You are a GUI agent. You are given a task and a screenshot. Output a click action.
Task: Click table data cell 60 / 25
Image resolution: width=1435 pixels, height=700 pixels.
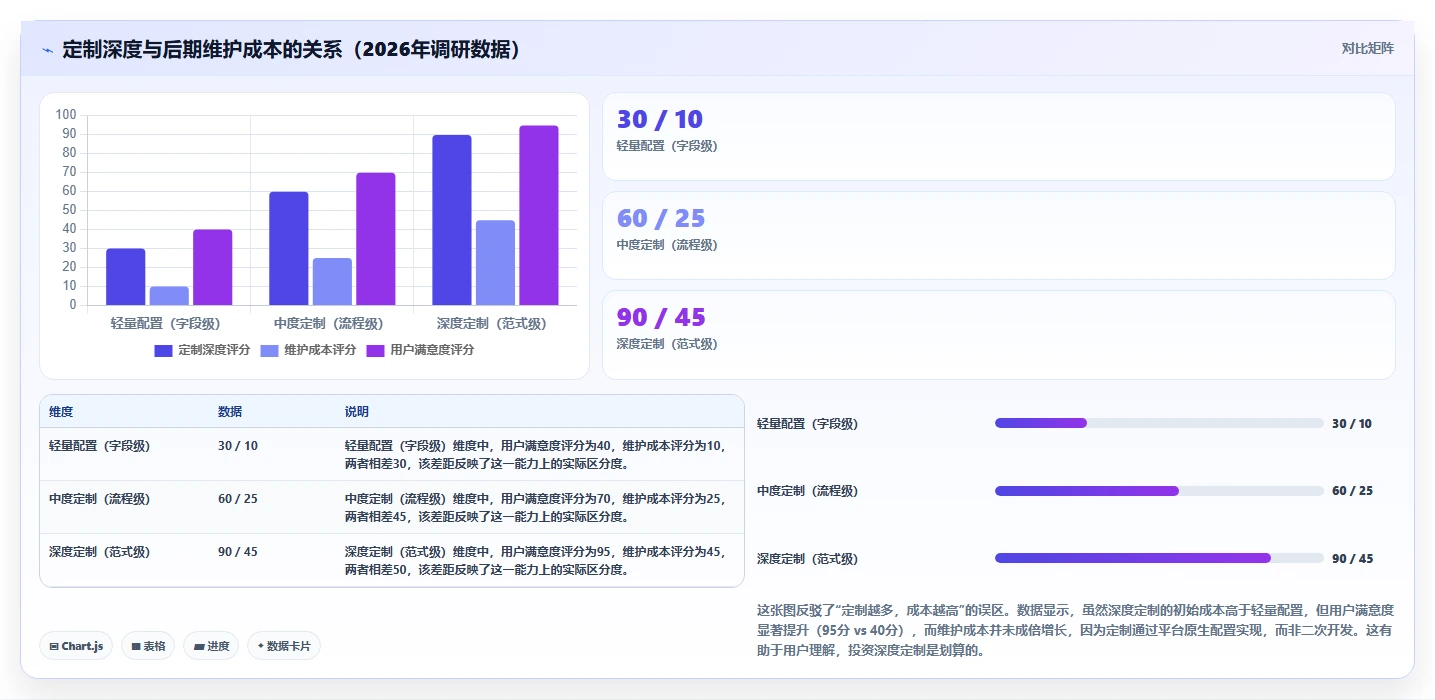pyautogui.click(x=238, y=498)
